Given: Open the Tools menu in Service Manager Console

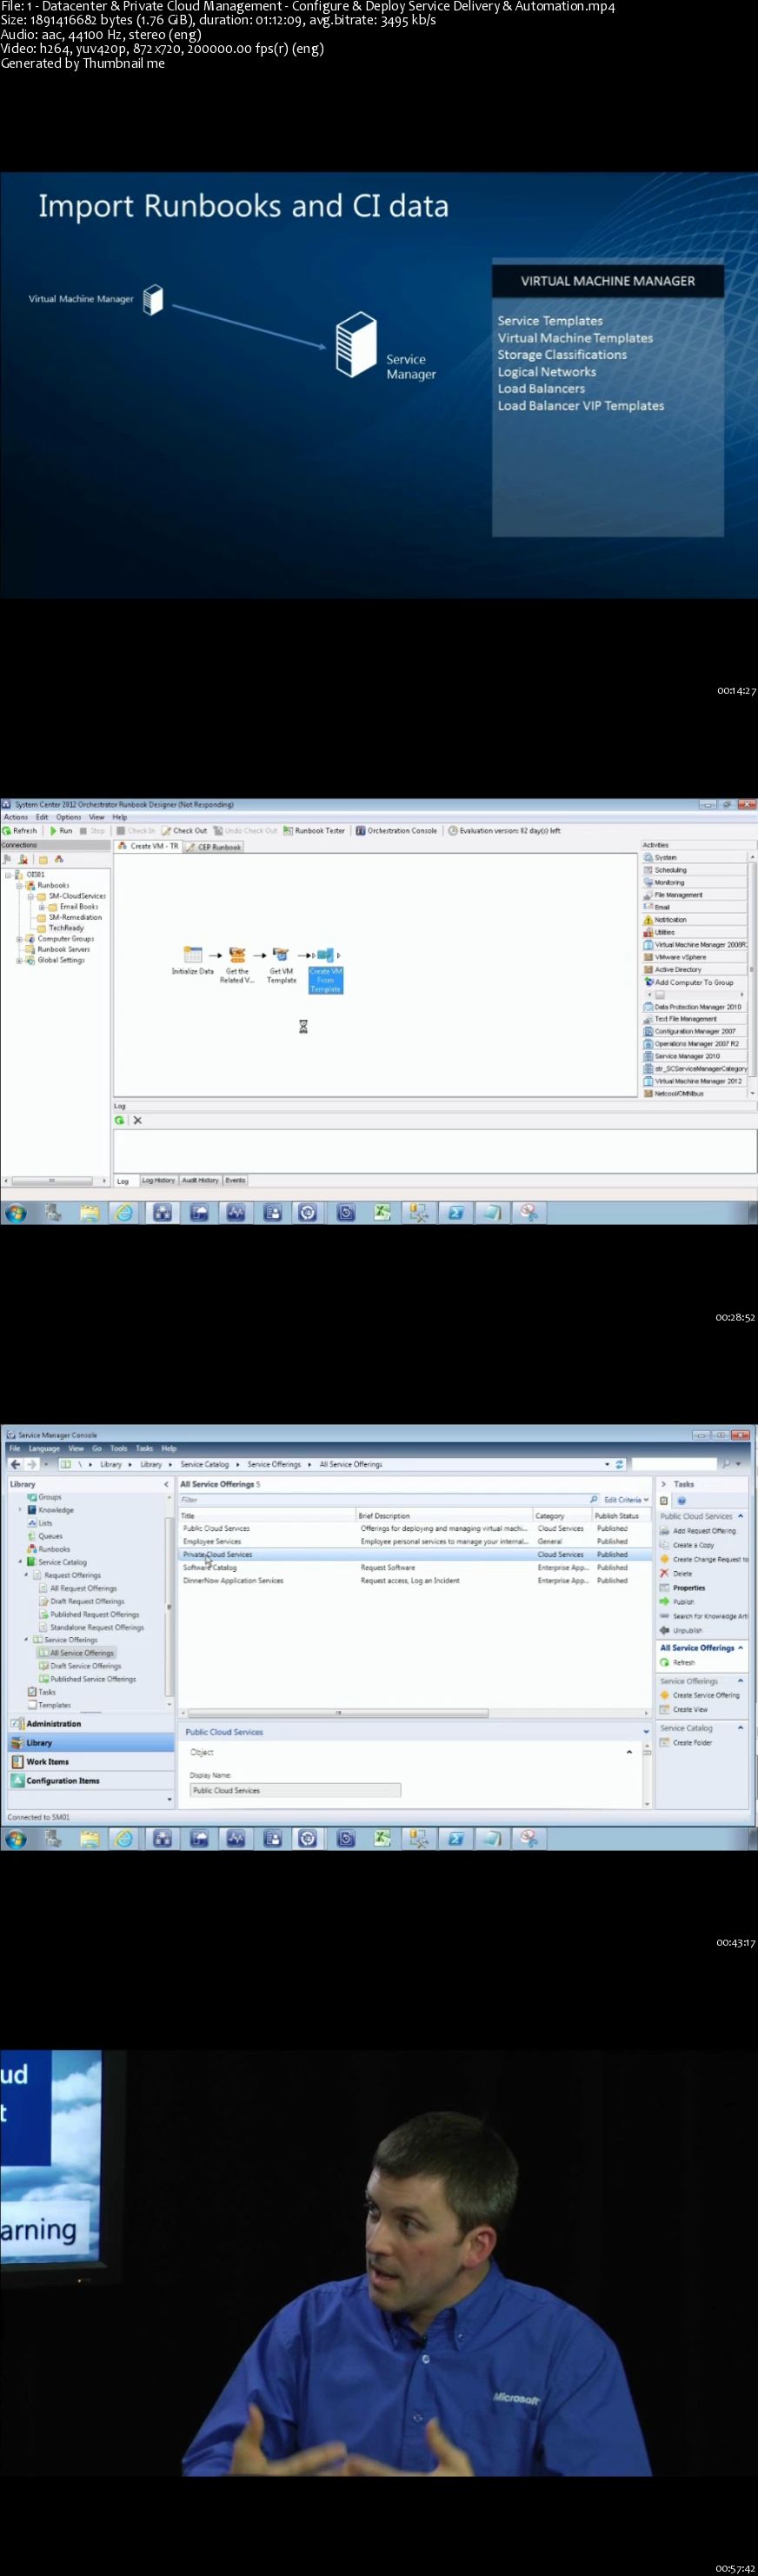Looking at the screenshot, I should click(x=119, y=1448).
